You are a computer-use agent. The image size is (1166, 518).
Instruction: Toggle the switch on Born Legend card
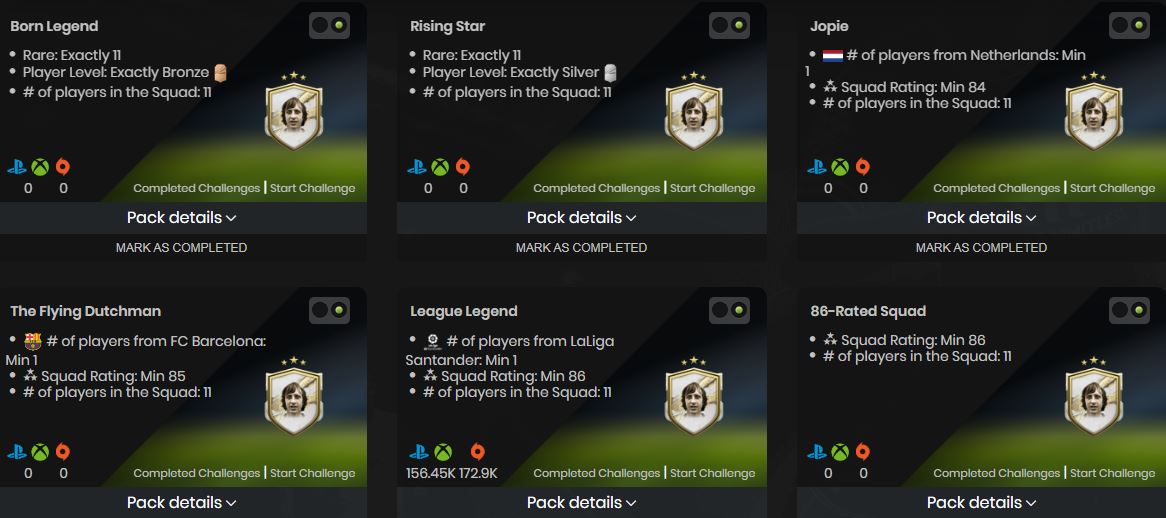click(329, 26)
